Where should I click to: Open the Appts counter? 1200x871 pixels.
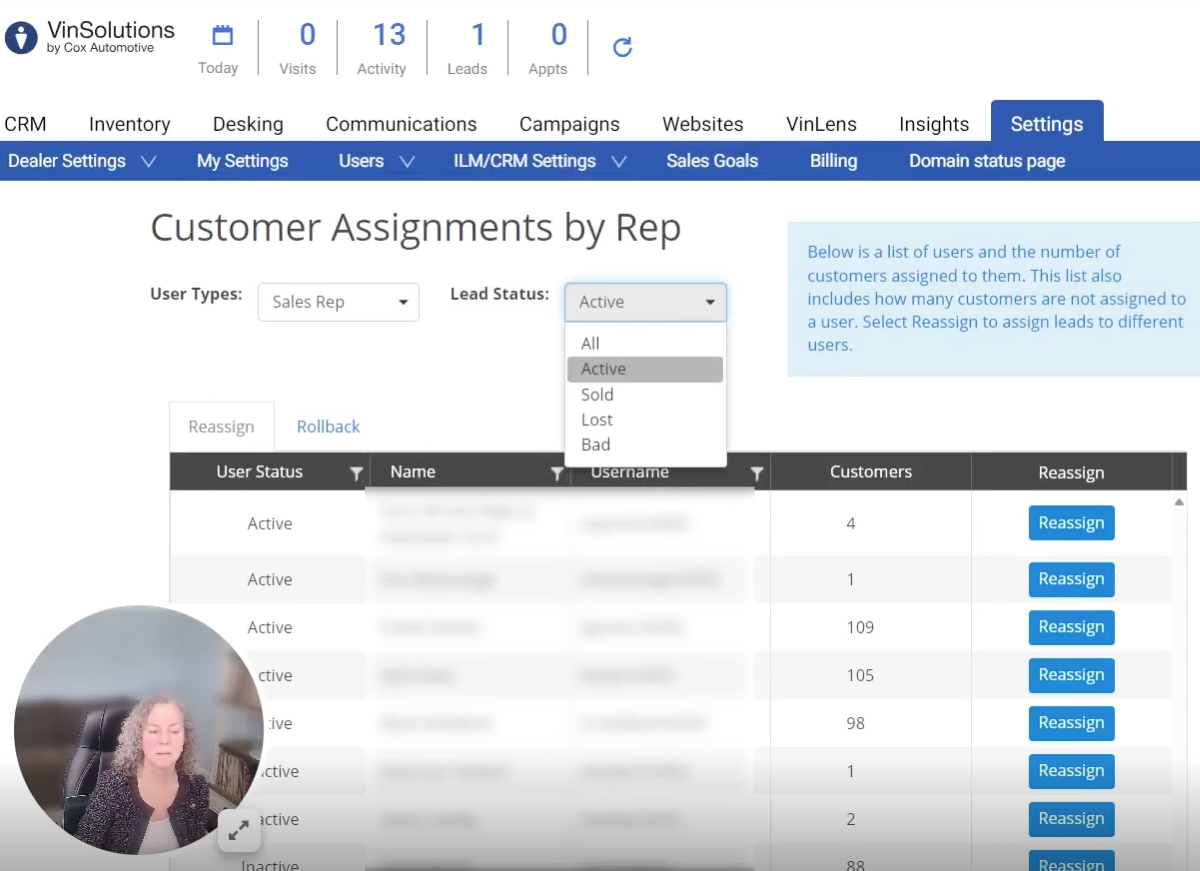(x=548, y=48)
